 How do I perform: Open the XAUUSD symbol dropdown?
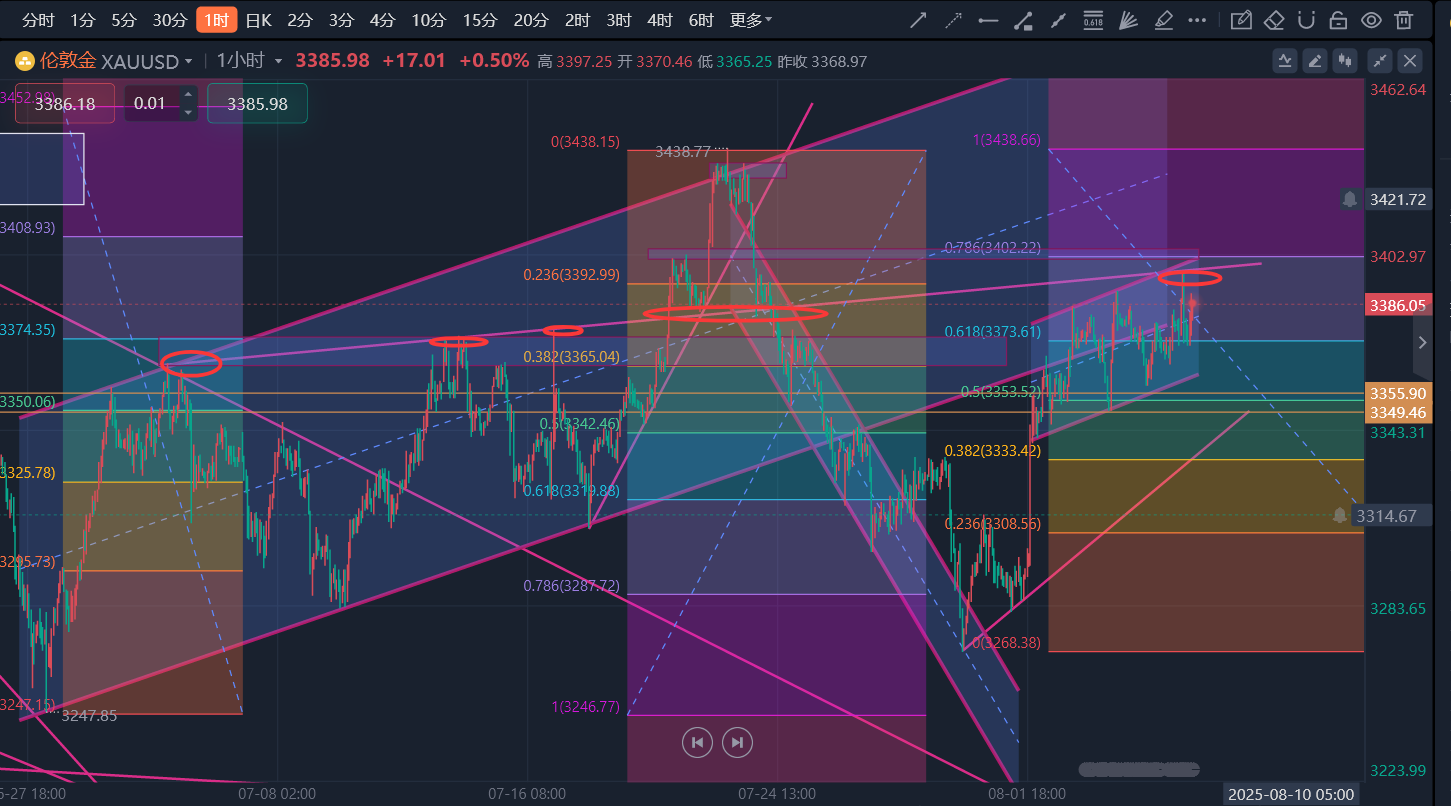click(147, 61)
